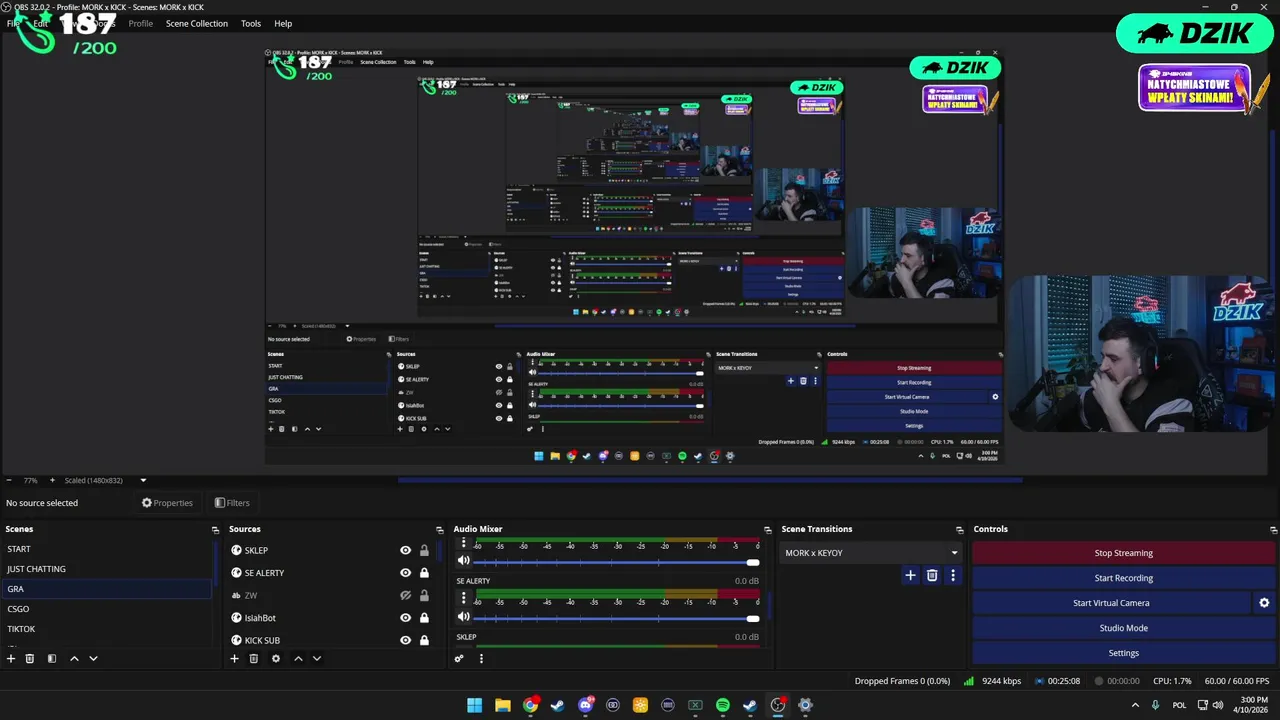Screen dimensions: 1280x720
Task: Adjust the SE ALERTY volume slider
Action: tap(617, 618)
